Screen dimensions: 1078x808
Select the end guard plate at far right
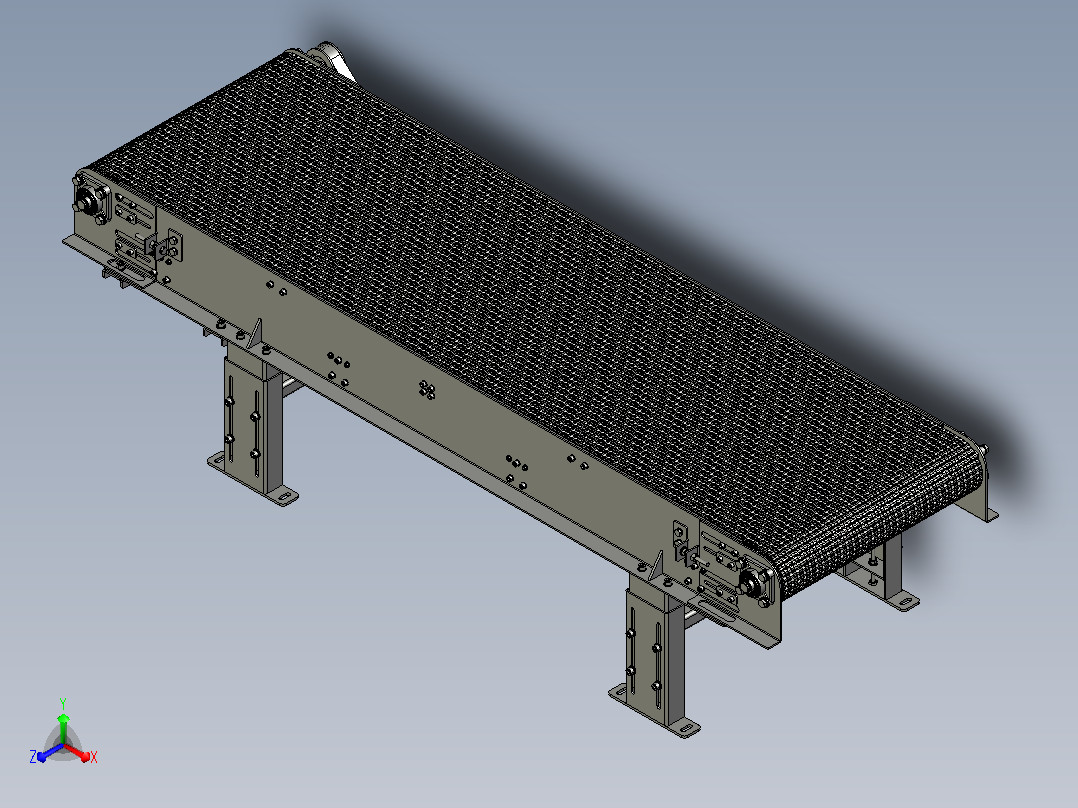click(971, 474)
